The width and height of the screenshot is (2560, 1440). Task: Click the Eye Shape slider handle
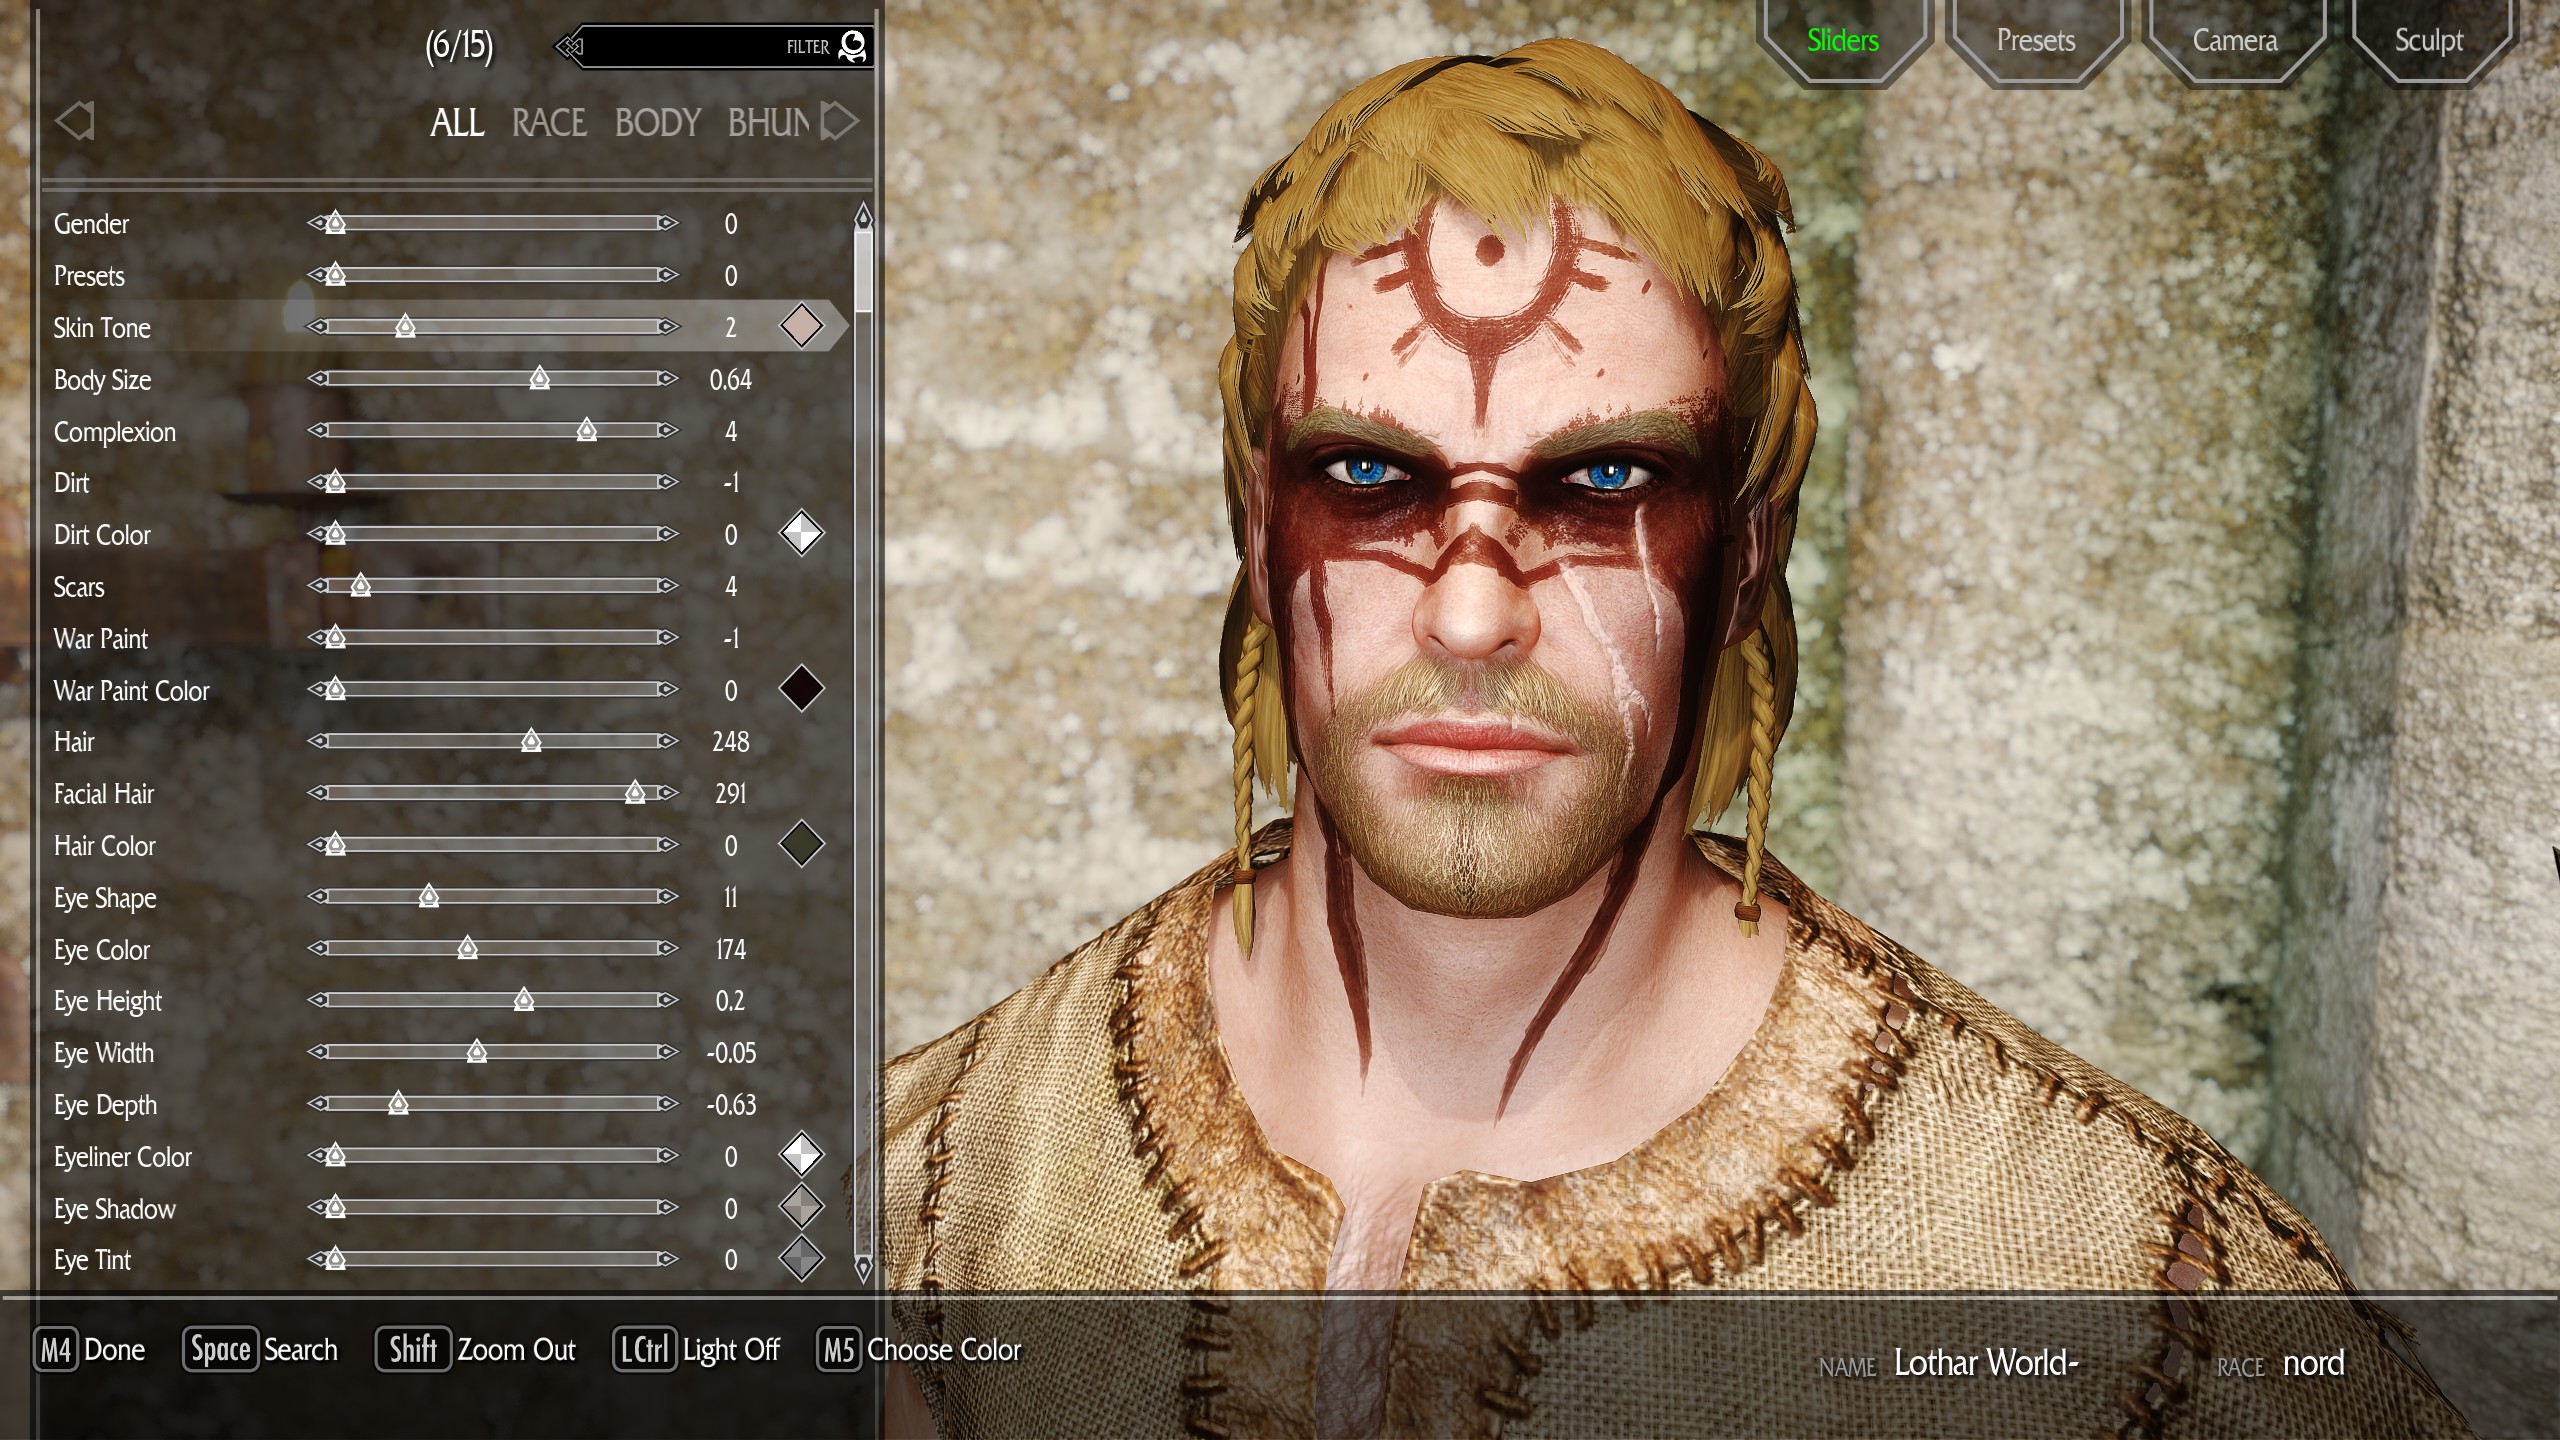429,896
